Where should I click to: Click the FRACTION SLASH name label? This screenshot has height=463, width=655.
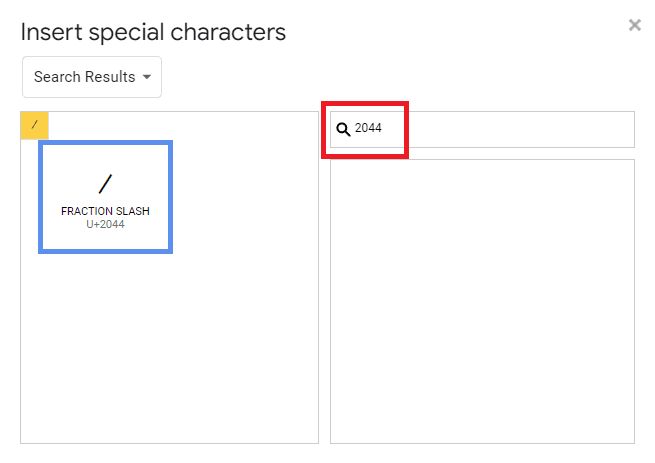[x=105, y=211]
